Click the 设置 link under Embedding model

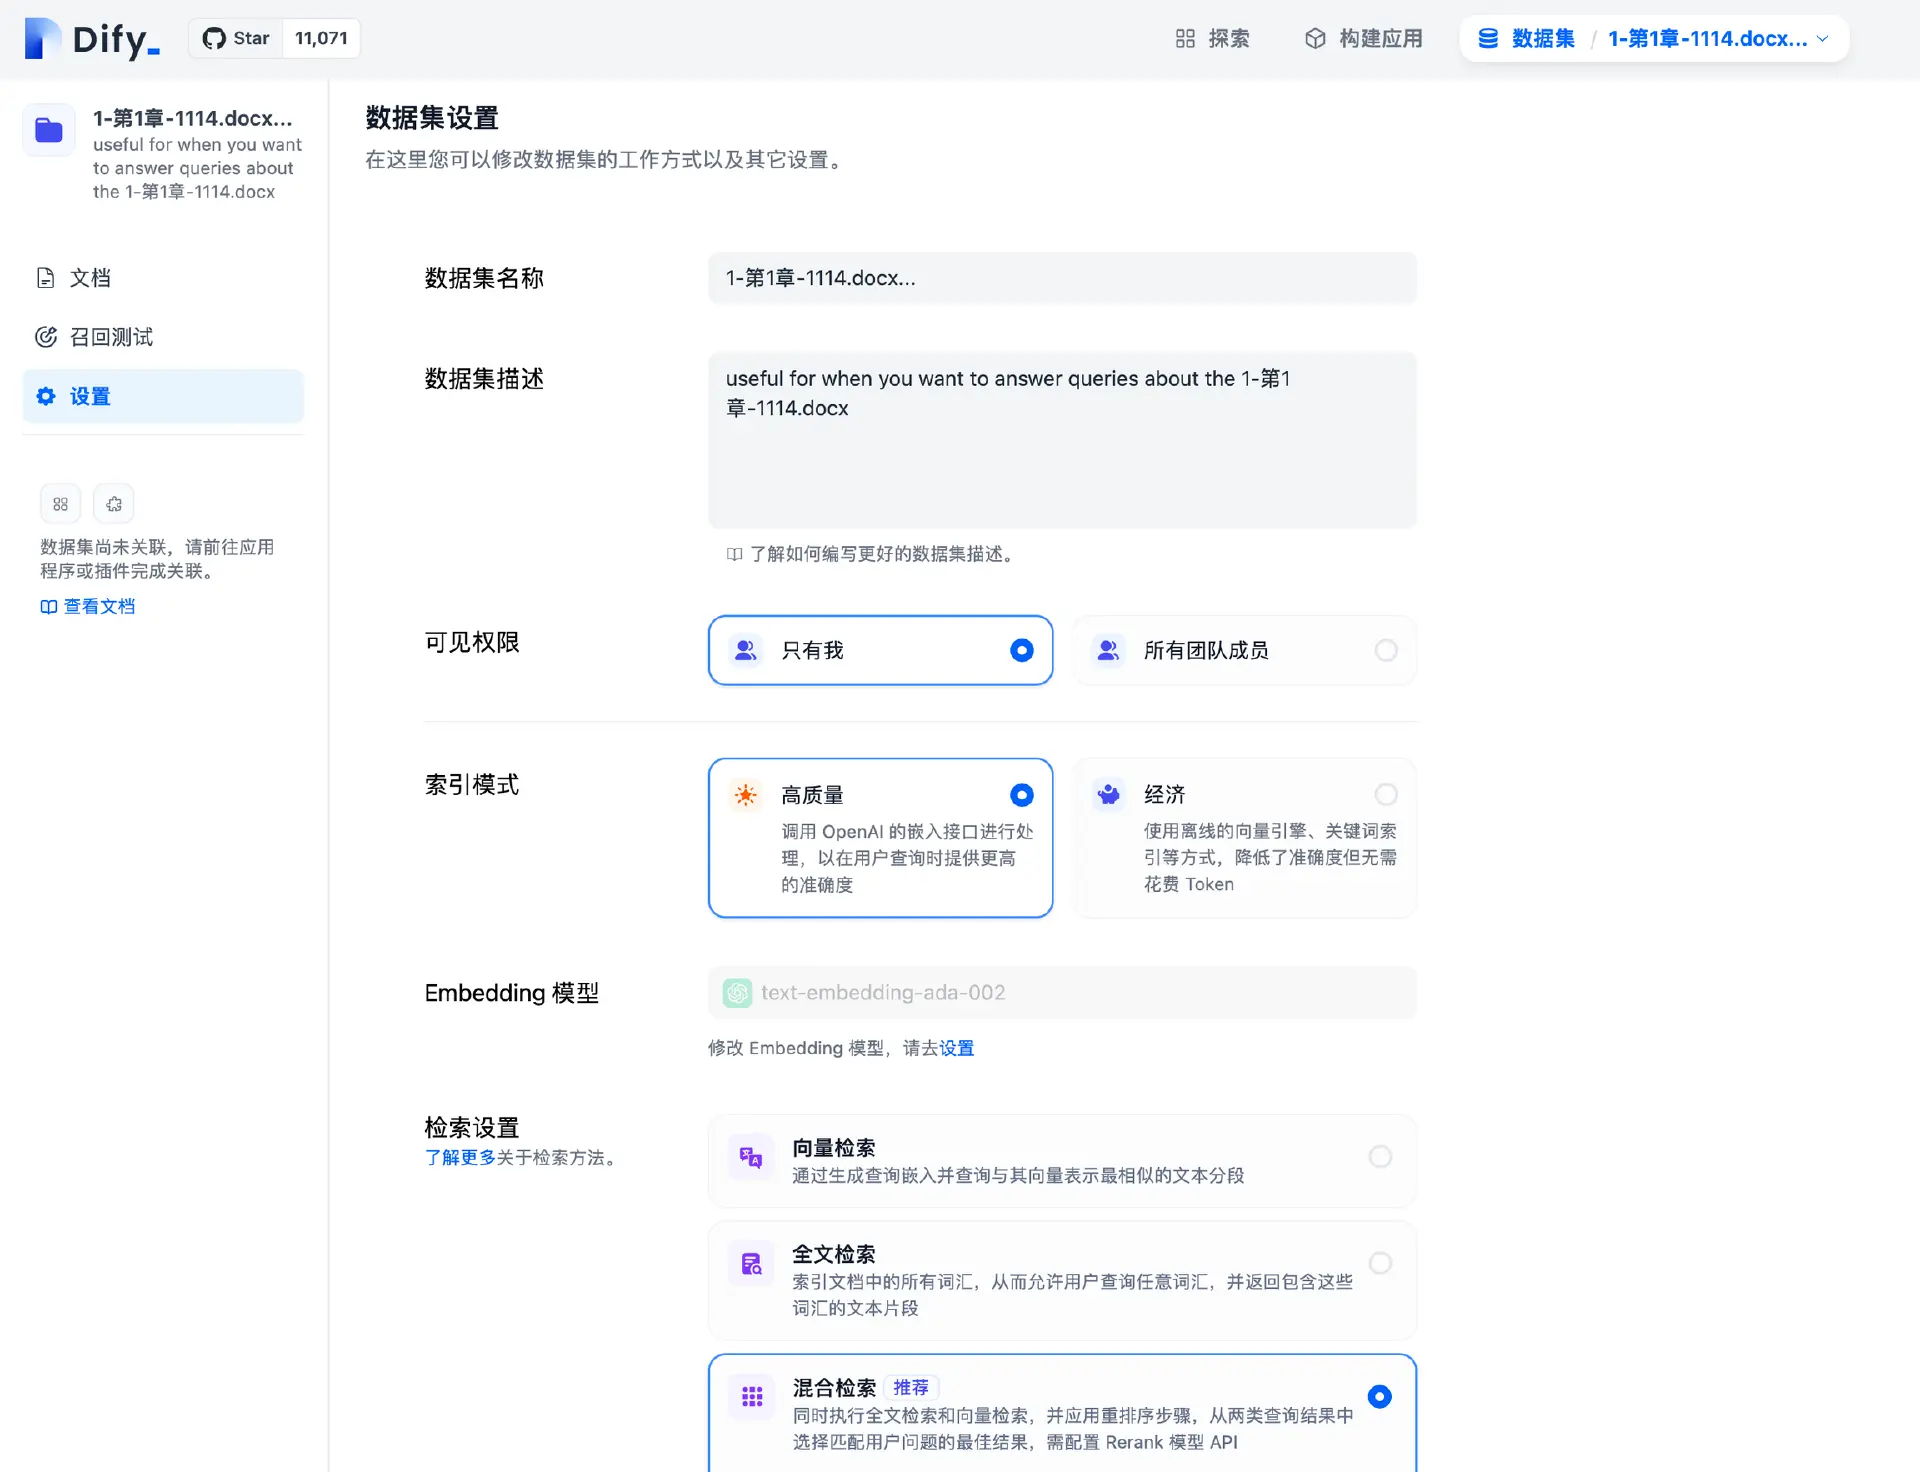click(956, 1048)
